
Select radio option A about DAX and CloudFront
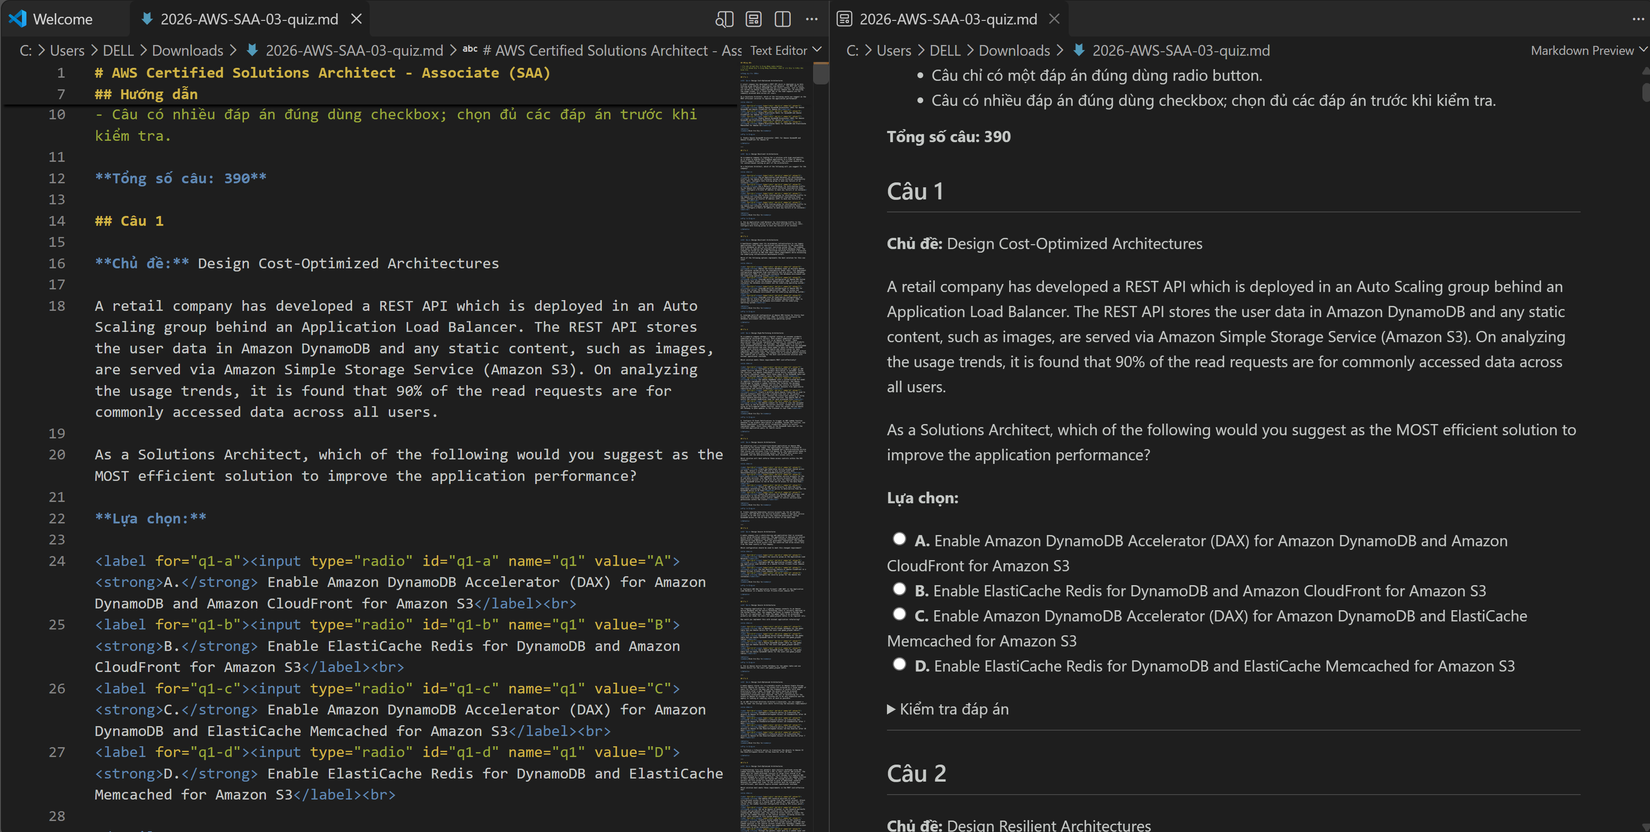899,539
